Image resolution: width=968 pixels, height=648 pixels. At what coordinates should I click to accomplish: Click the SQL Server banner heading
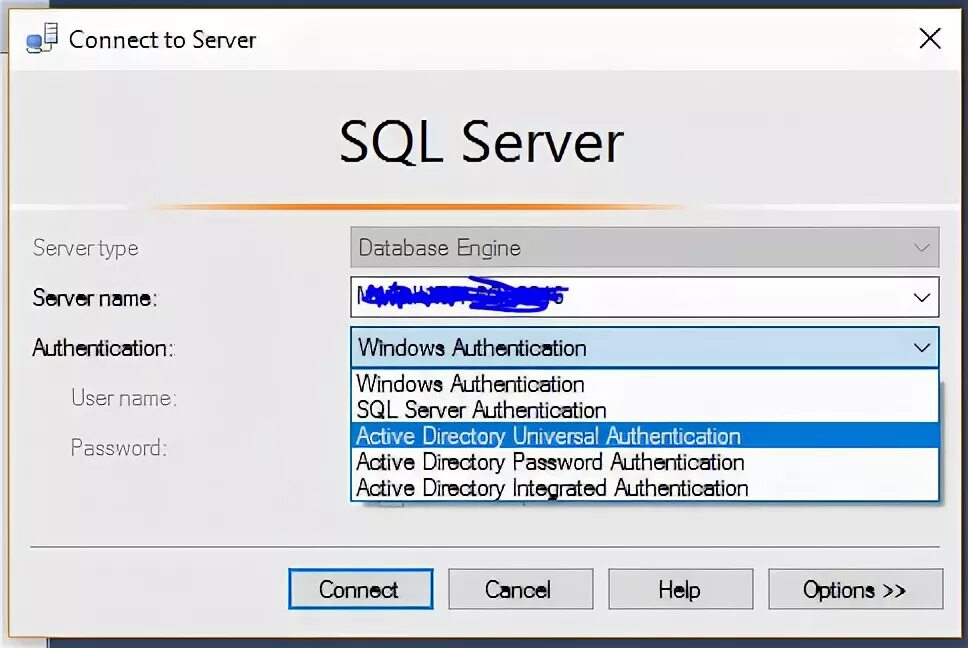(x=482, y=142)
